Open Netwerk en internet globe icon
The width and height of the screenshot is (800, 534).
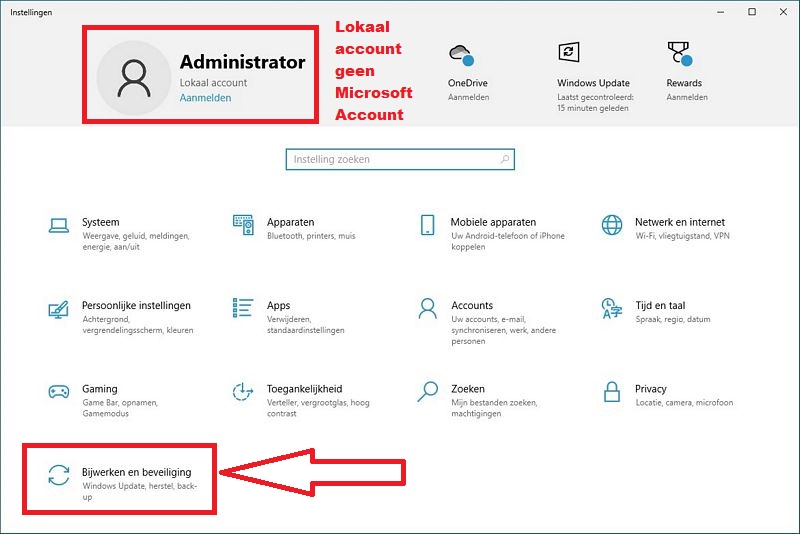612,225
